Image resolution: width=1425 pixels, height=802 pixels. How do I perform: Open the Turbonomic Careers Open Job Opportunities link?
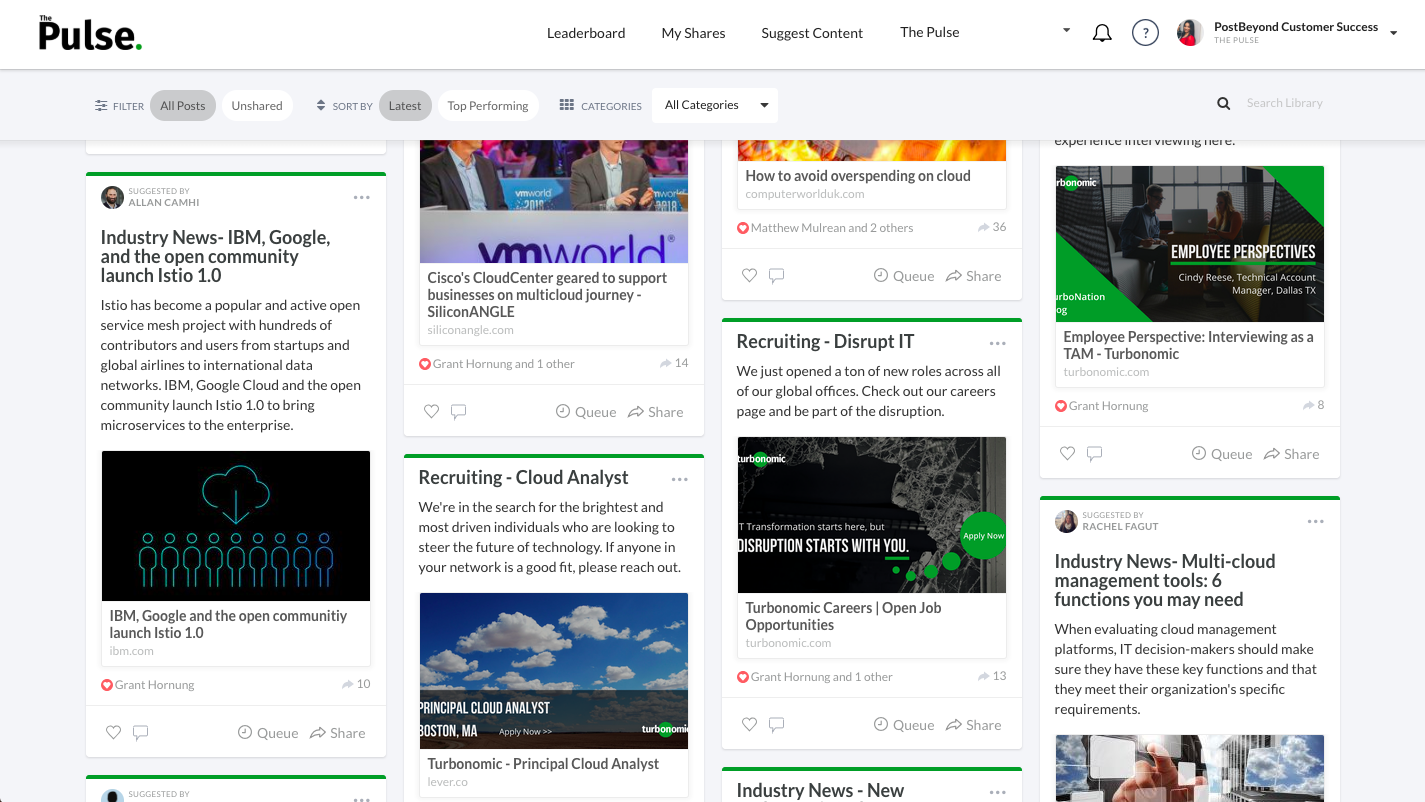[843, 616]
